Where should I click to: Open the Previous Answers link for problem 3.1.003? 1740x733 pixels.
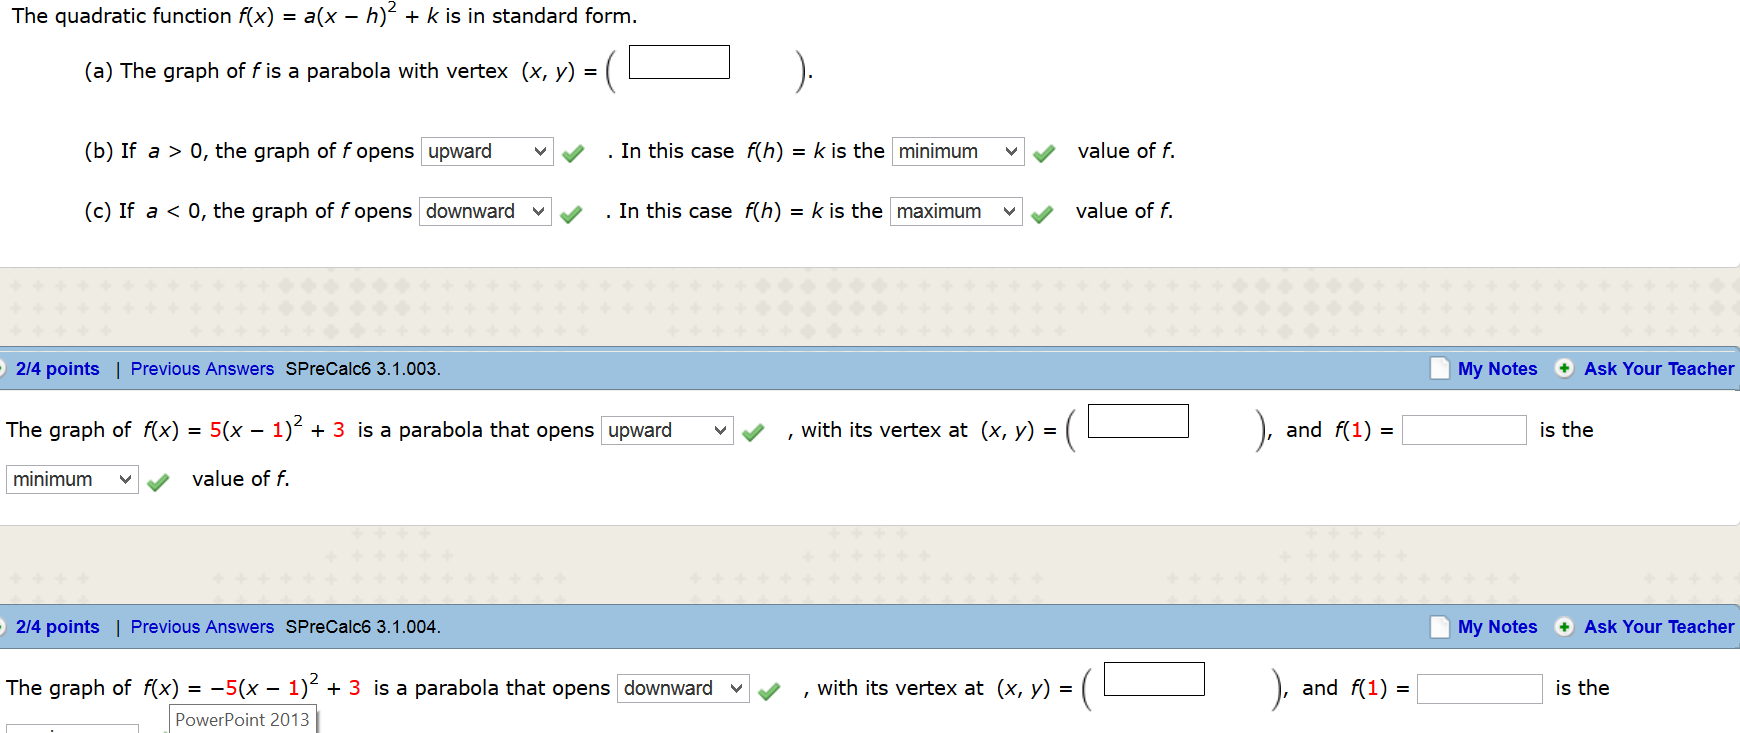(x=202, y=369)
